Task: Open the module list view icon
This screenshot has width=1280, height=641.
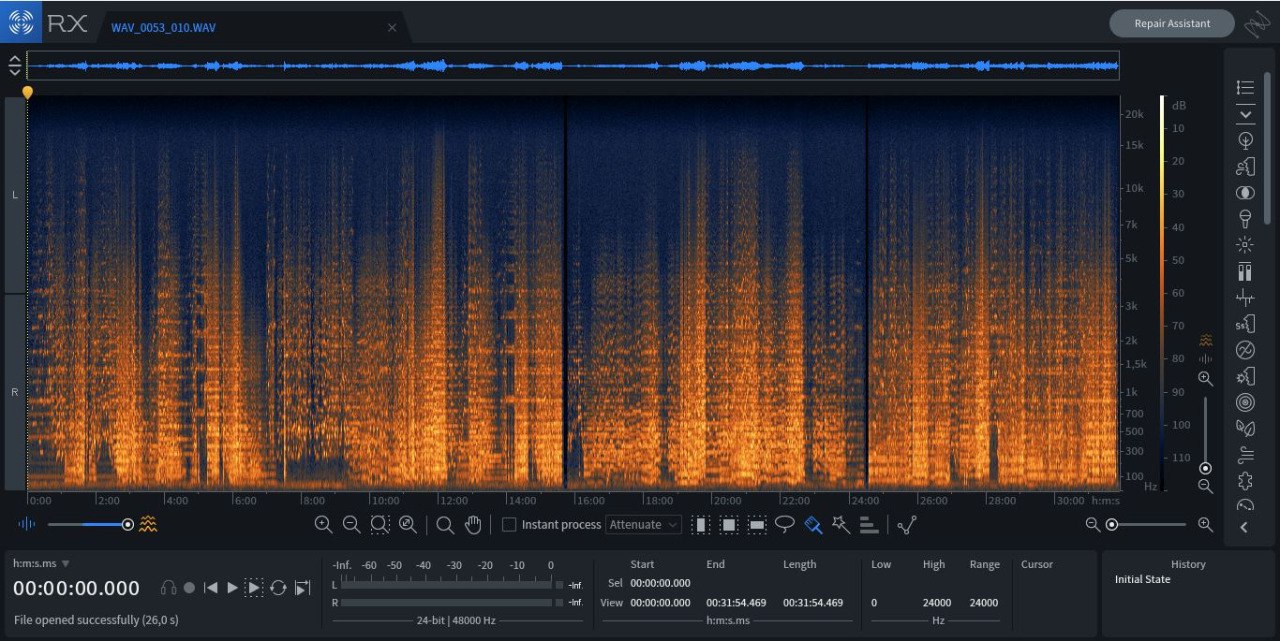Action: click(x=1245, y=88)
